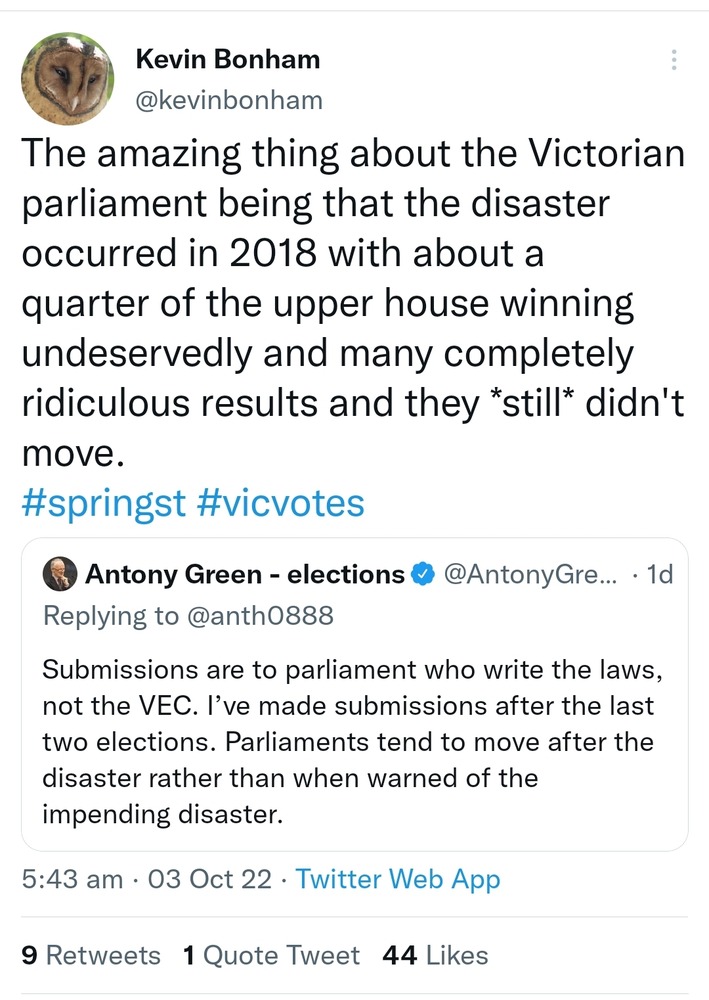The height and width of the screenshot is (1000, 709).
Task: Open the three-dot more options menu
Action: point(675,61)
